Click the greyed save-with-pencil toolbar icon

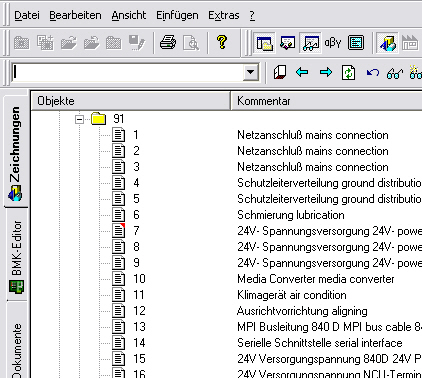(x=137, y=43)
